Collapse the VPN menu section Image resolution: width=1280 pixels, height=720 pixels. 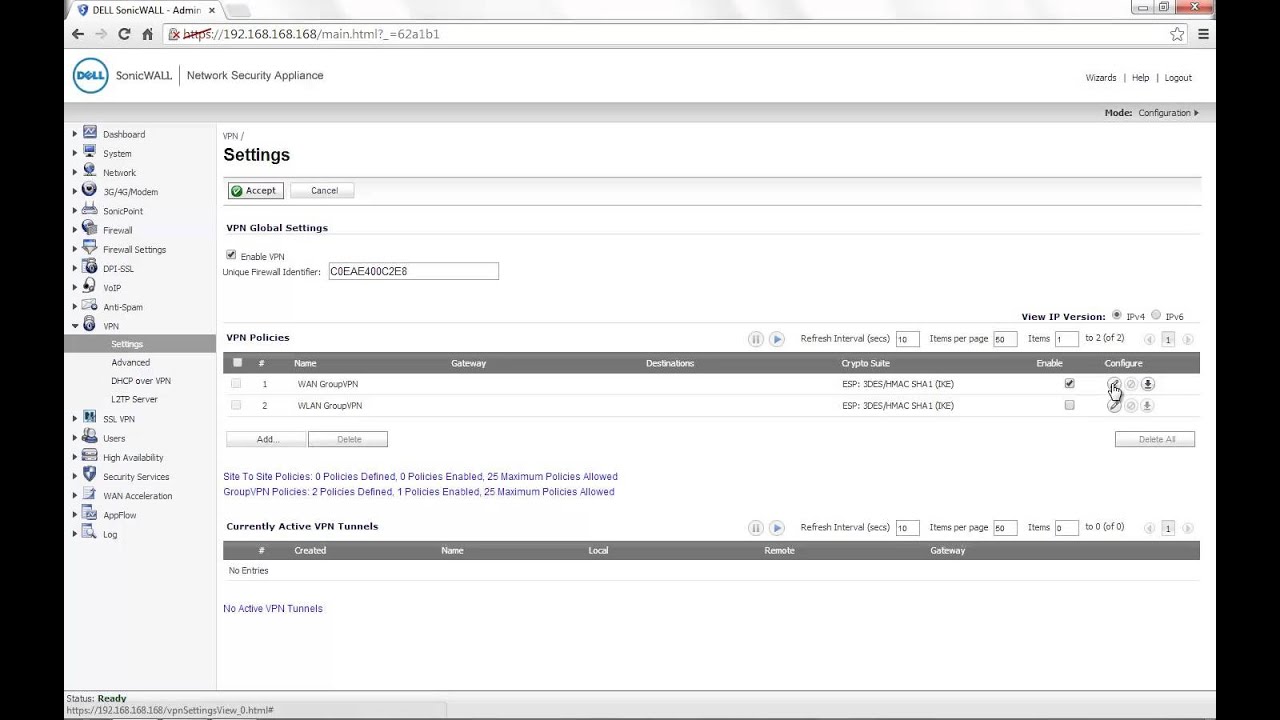tap(75, 326)
